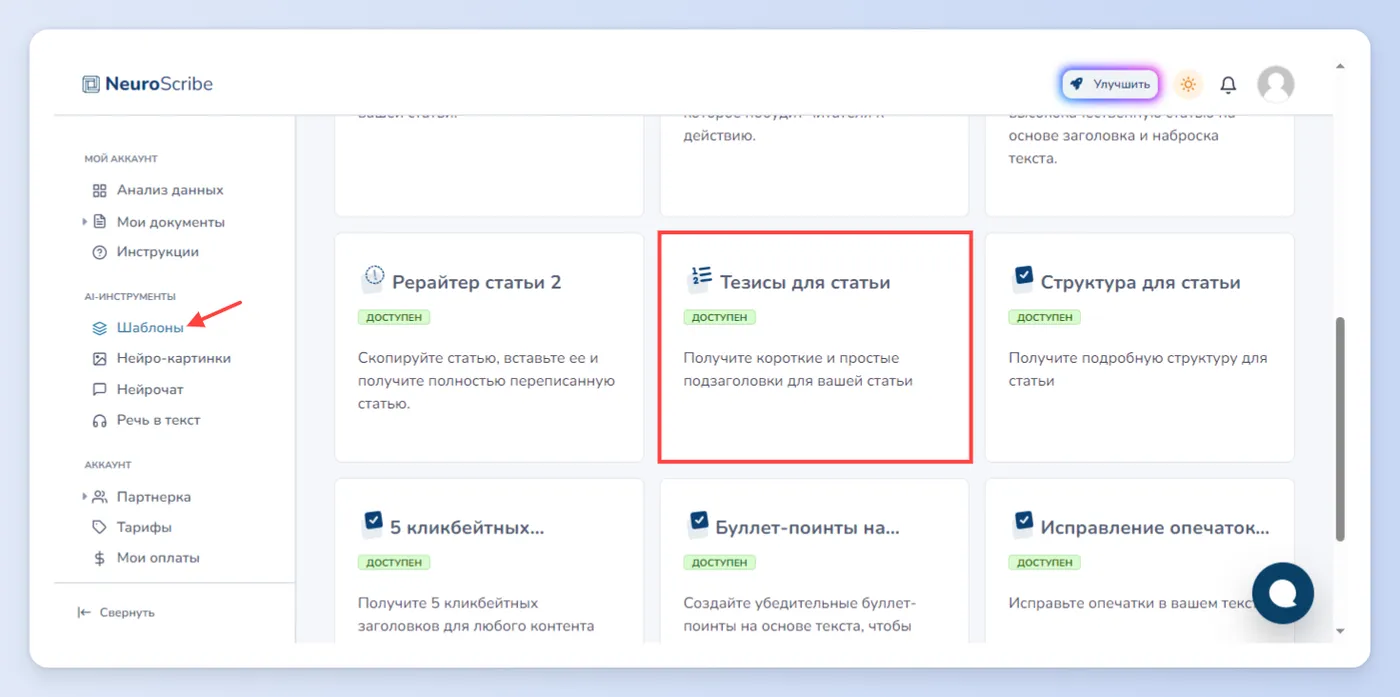Image resolution: width=1400 pixels, height=697 pixels.
Task: Open the Инструкции page
Action: pyautogui.click(x=158, y=252)
